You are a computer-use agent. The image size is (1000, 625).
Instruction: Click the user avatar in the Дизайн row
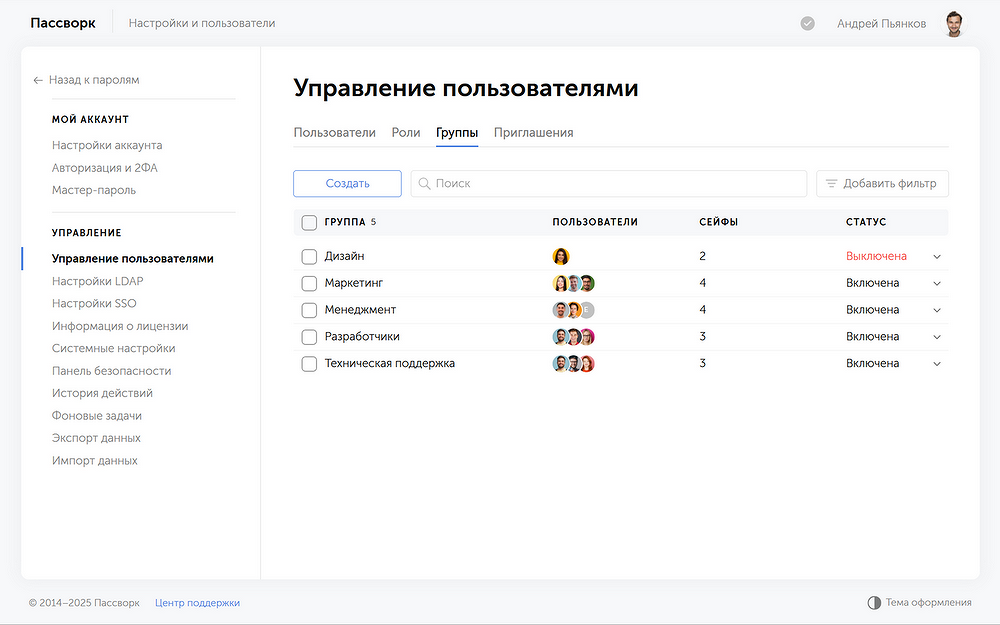561,256
